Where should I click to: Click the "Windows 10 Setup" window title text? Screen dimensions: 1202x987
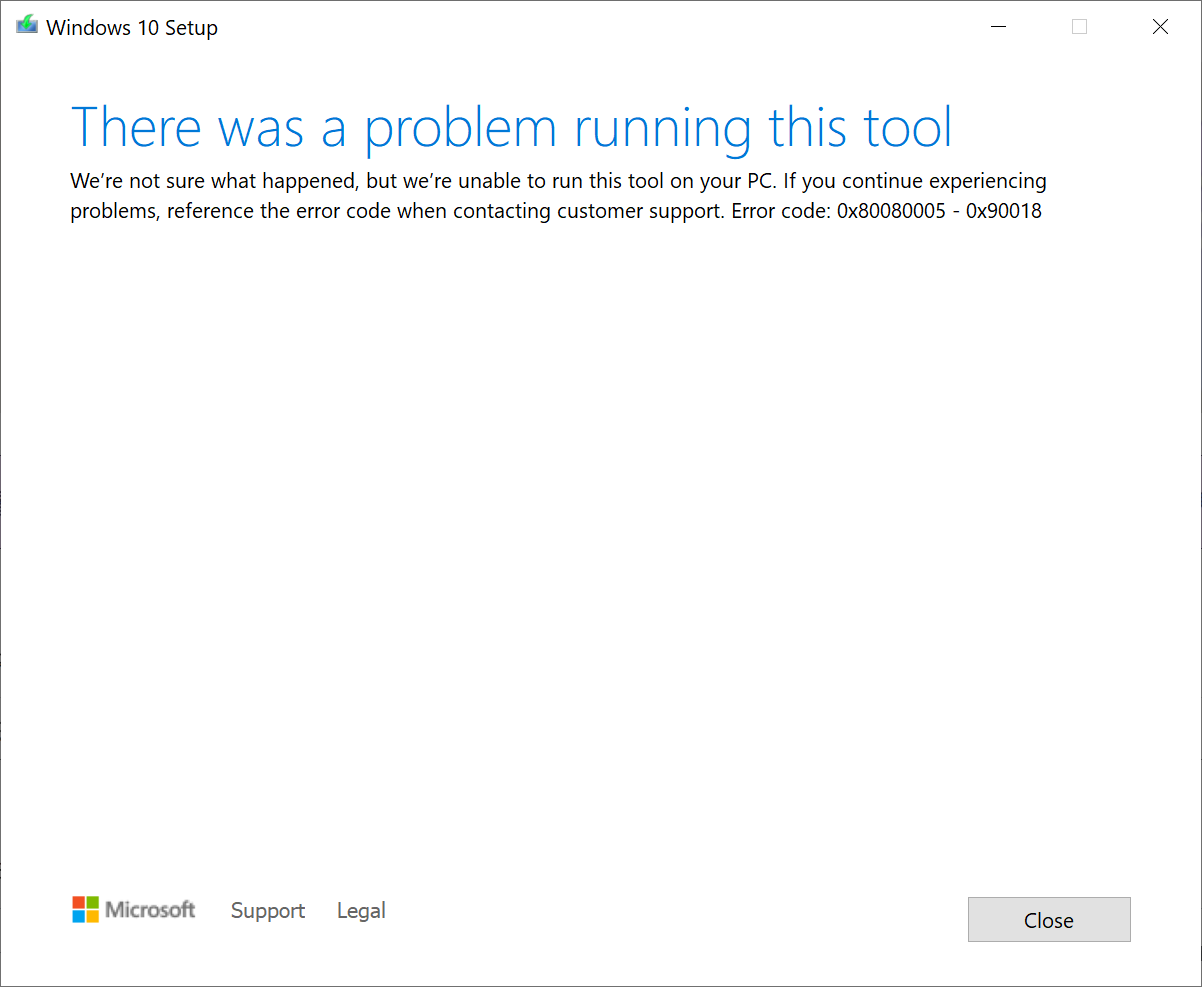click(x=132, y=27)
